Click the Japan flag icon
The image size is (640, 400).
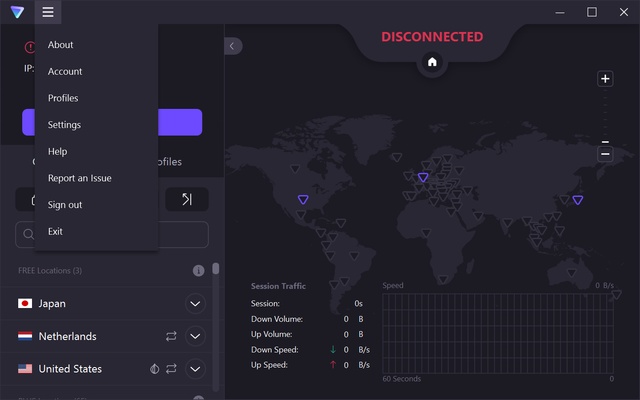tap(25, 303)
